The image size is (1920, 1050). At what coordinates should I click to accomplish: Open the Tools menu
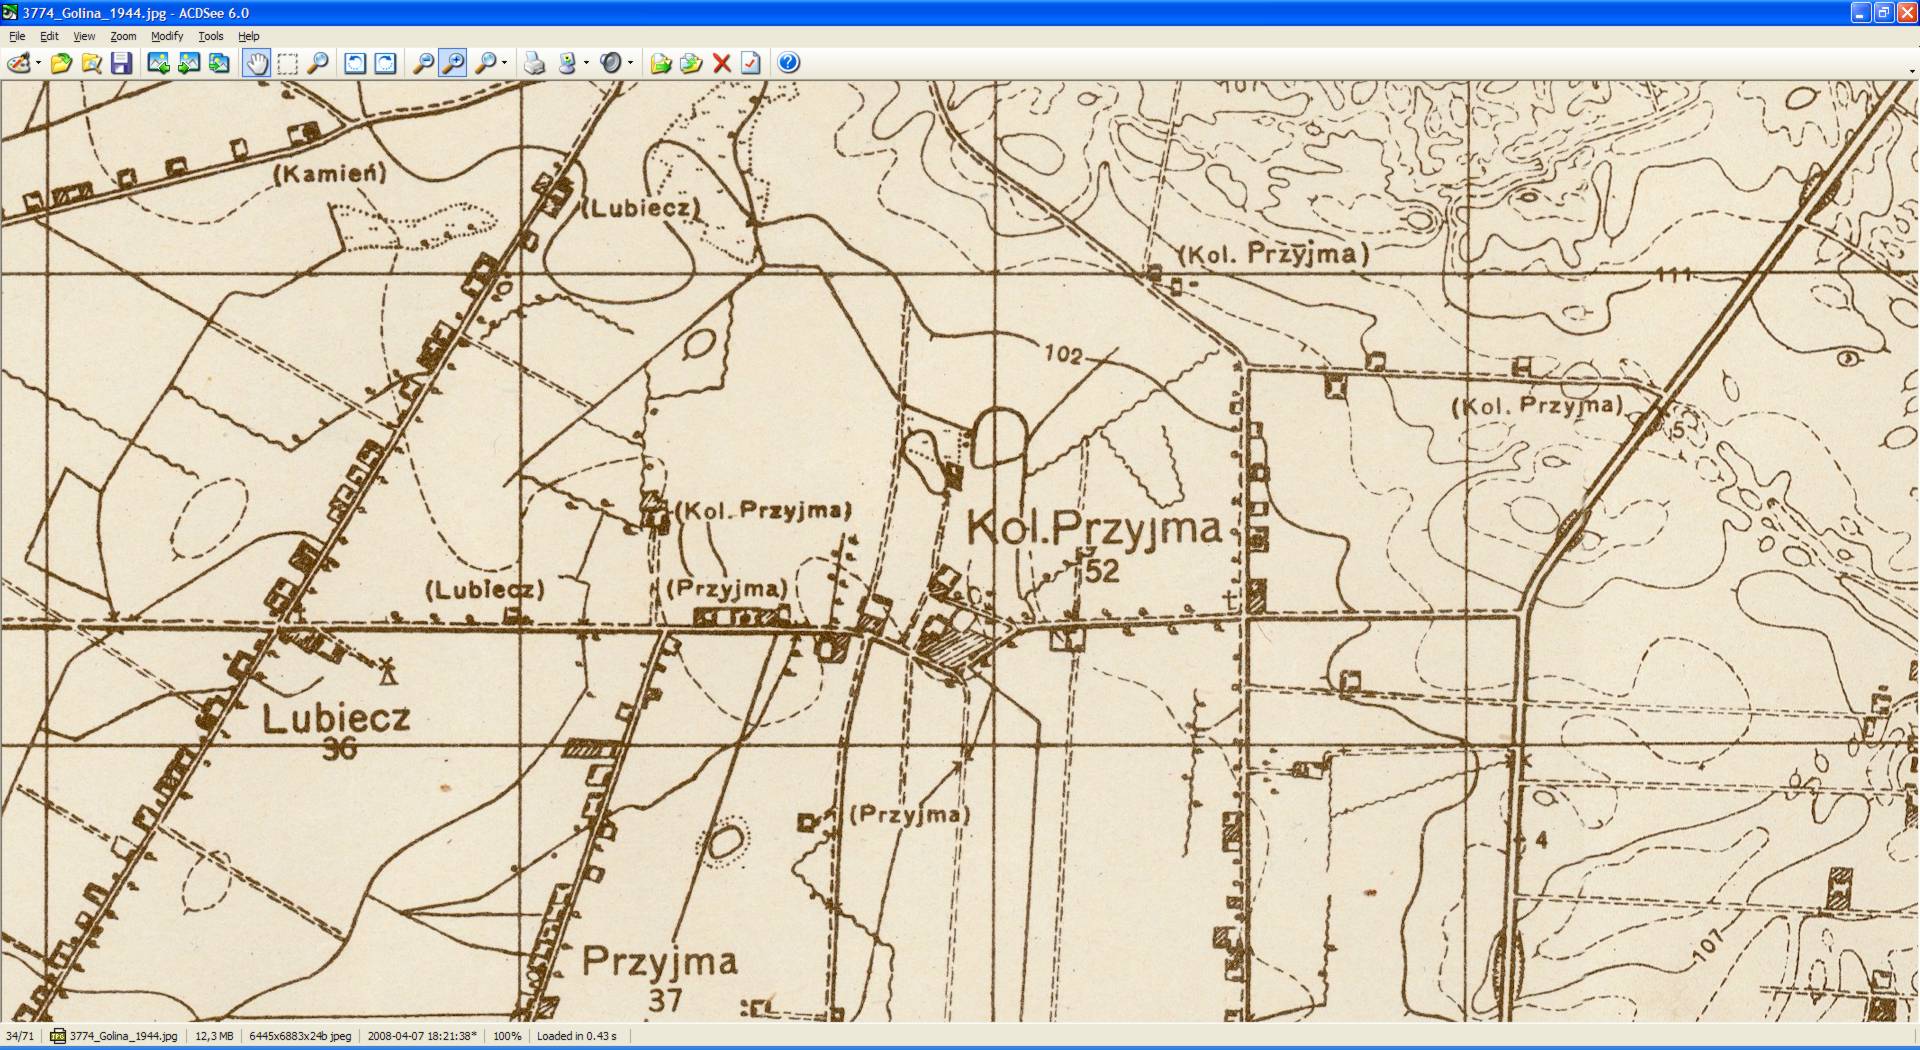click(210, 36)
